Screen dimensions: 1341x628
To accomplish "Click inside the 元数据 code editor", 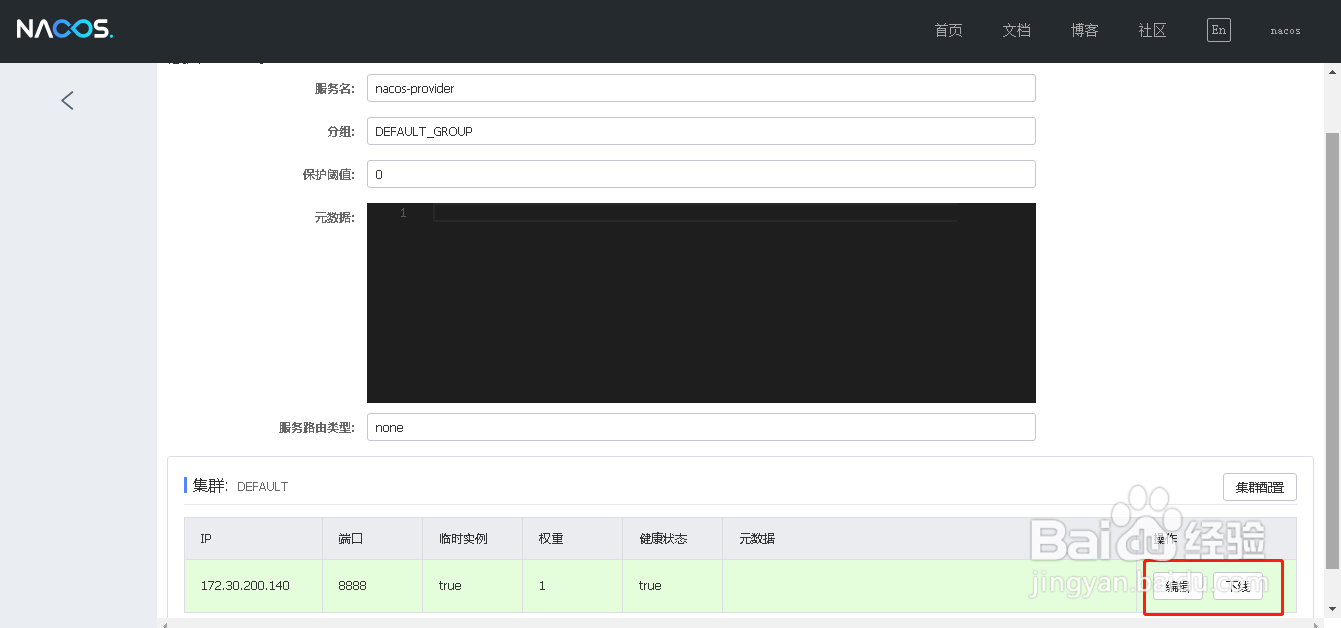I will [701, 303].
